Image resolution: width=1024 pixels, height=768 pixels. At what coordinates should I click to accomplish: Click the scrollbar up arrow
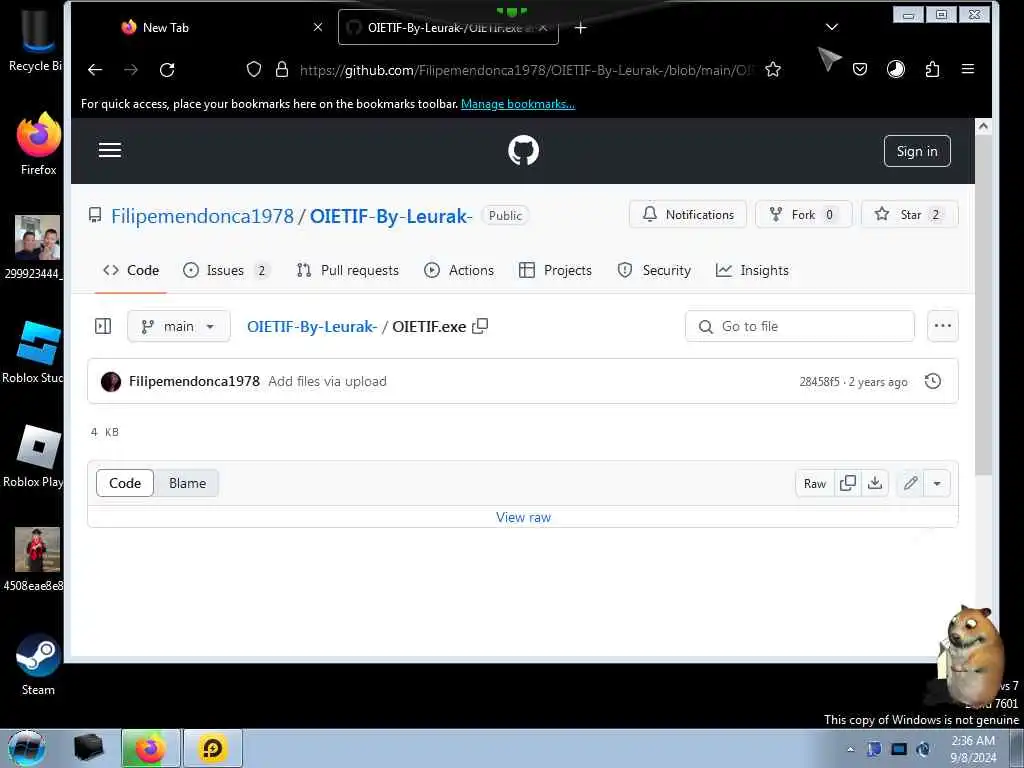(x=983, y=127)
